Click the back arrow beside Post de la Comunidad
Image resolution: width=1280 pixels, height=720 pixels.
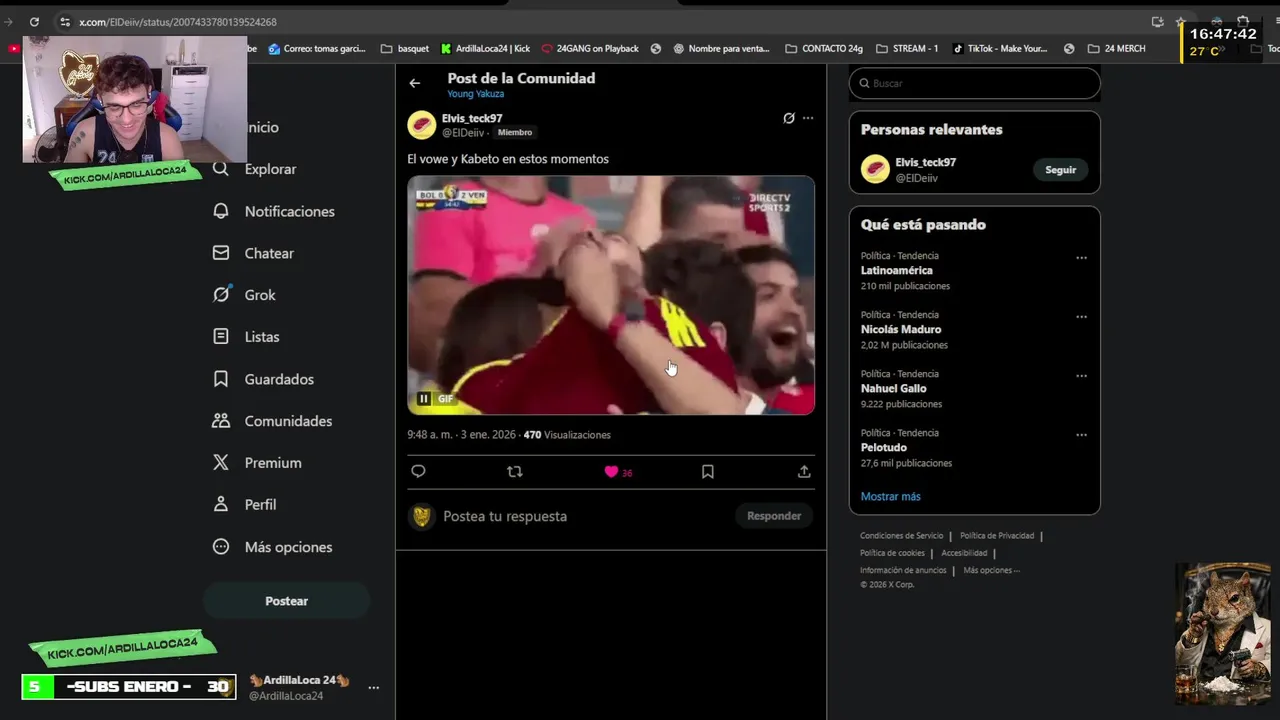tap(415, 83)
